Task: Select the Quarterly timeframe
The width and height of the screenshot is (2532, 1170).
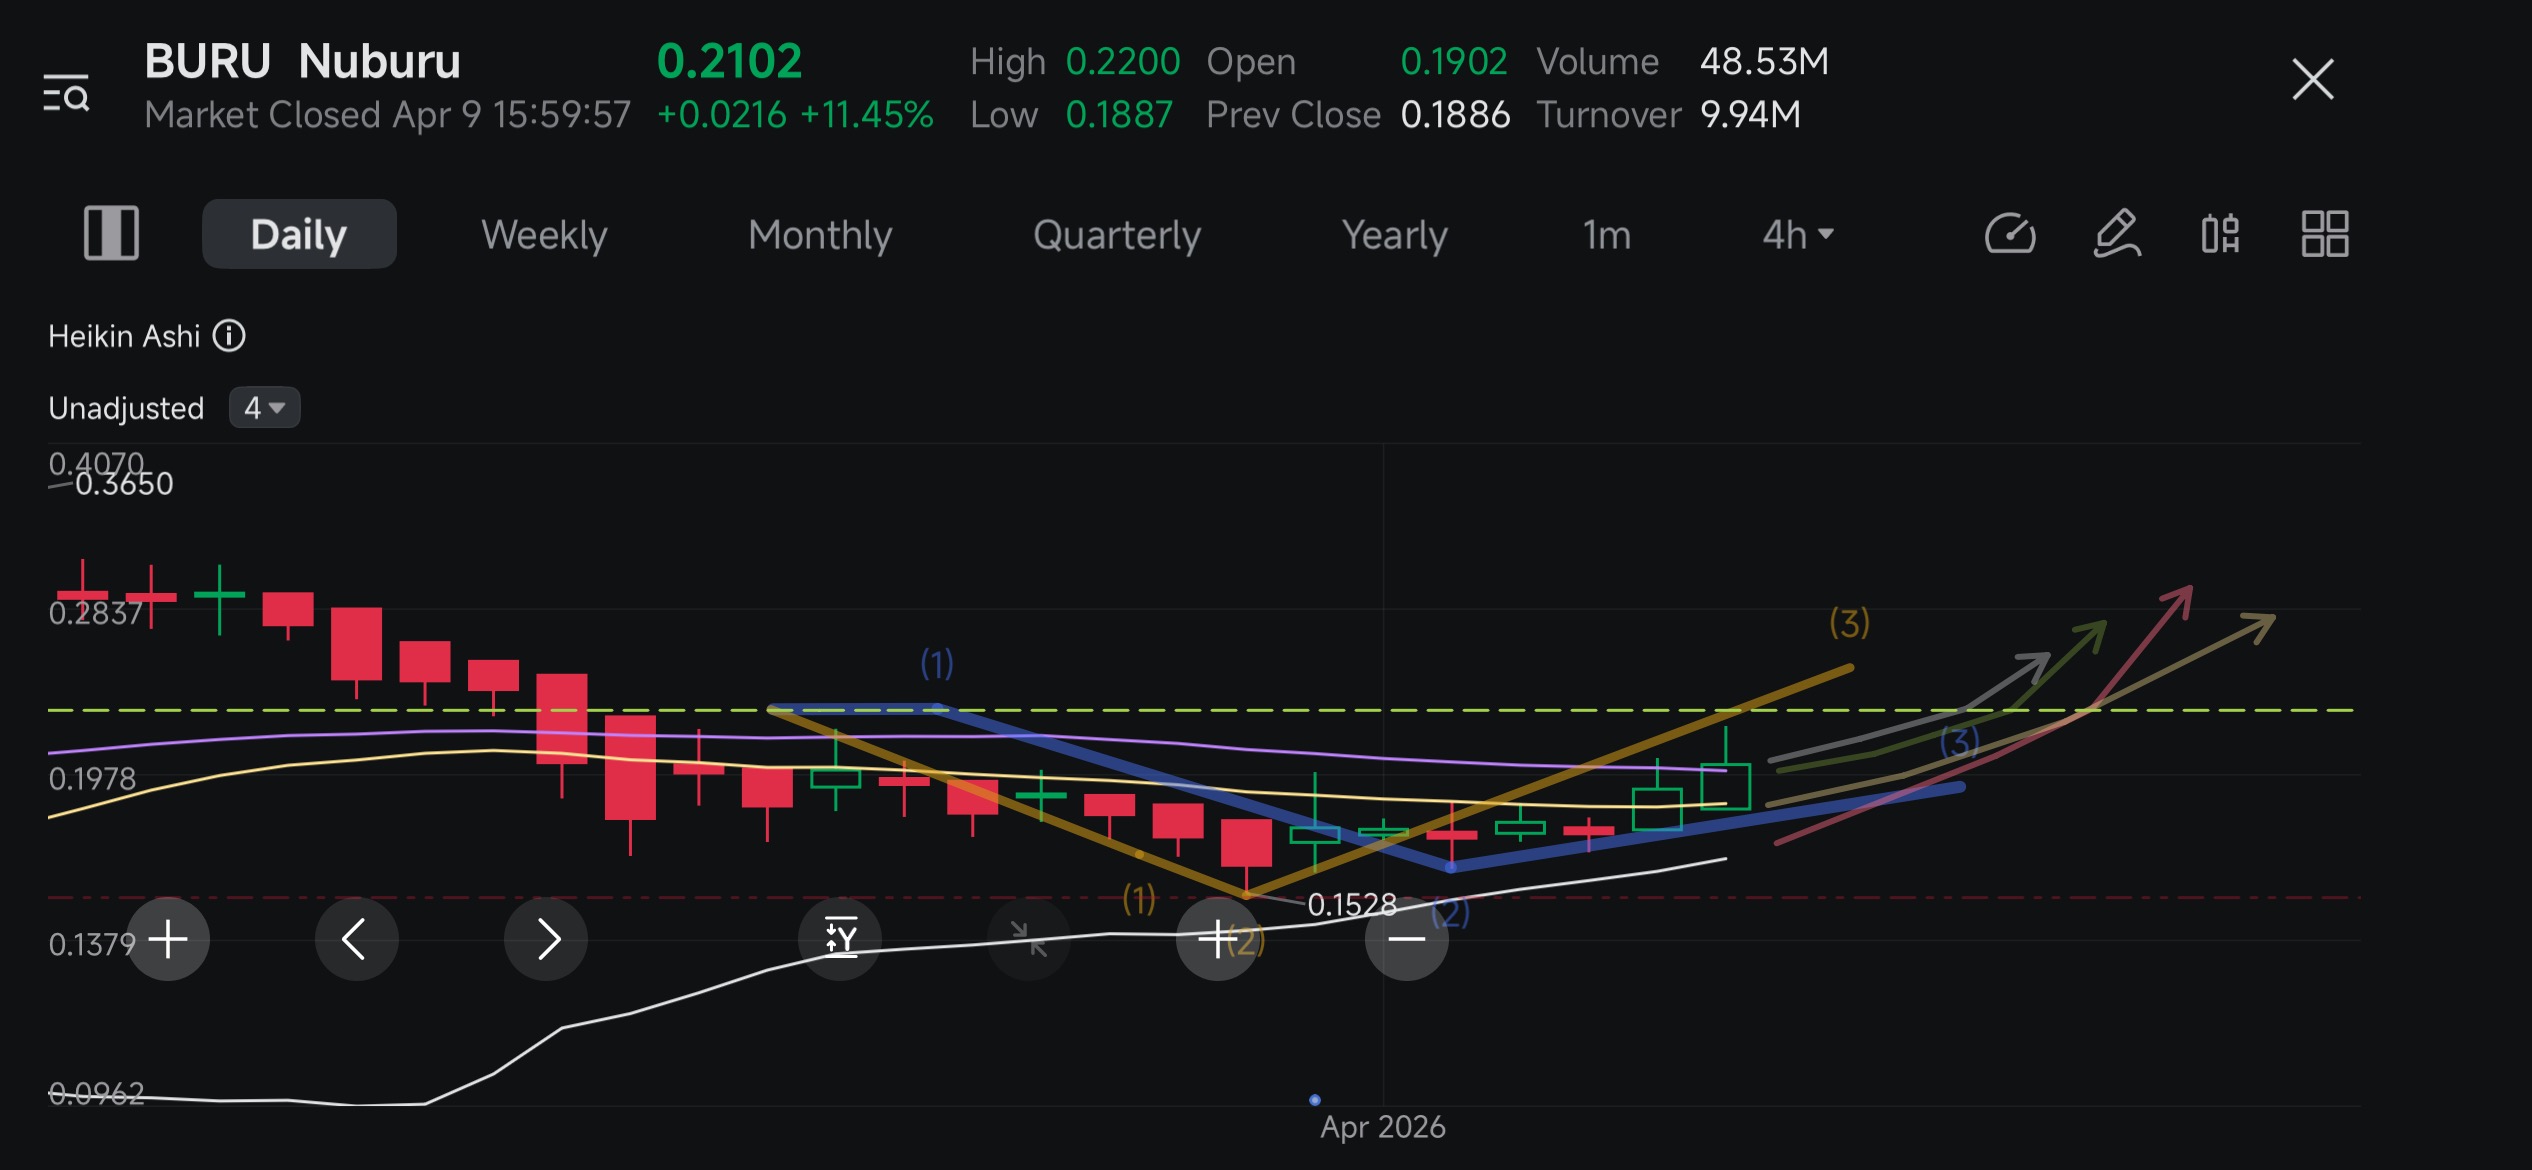Action: point(1117,235)
